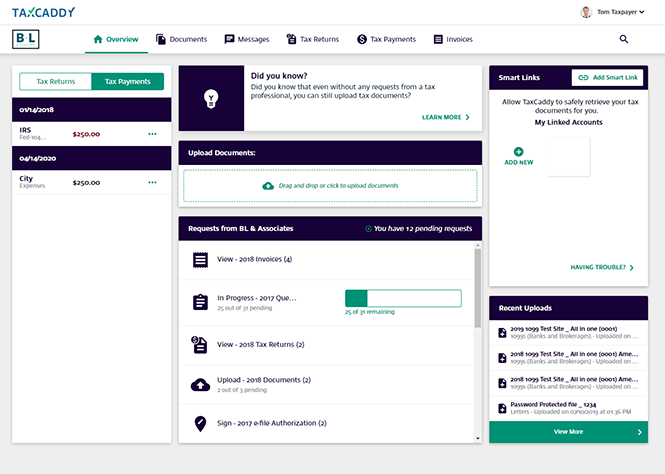Image resolution: width=665 pixels, height=474 pixels.
Task: Click the Sign e-file pen icon
Action: (200, 424)
